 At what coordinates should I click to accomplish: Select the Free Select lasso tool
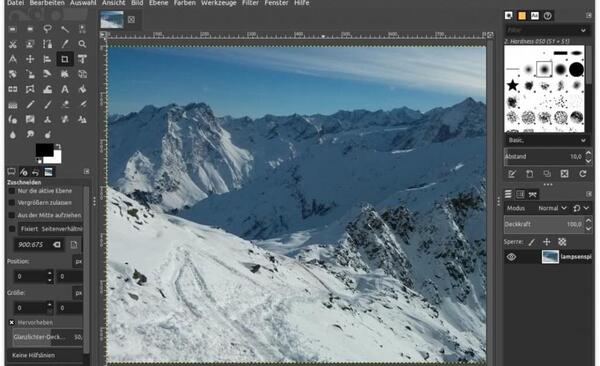47,29
